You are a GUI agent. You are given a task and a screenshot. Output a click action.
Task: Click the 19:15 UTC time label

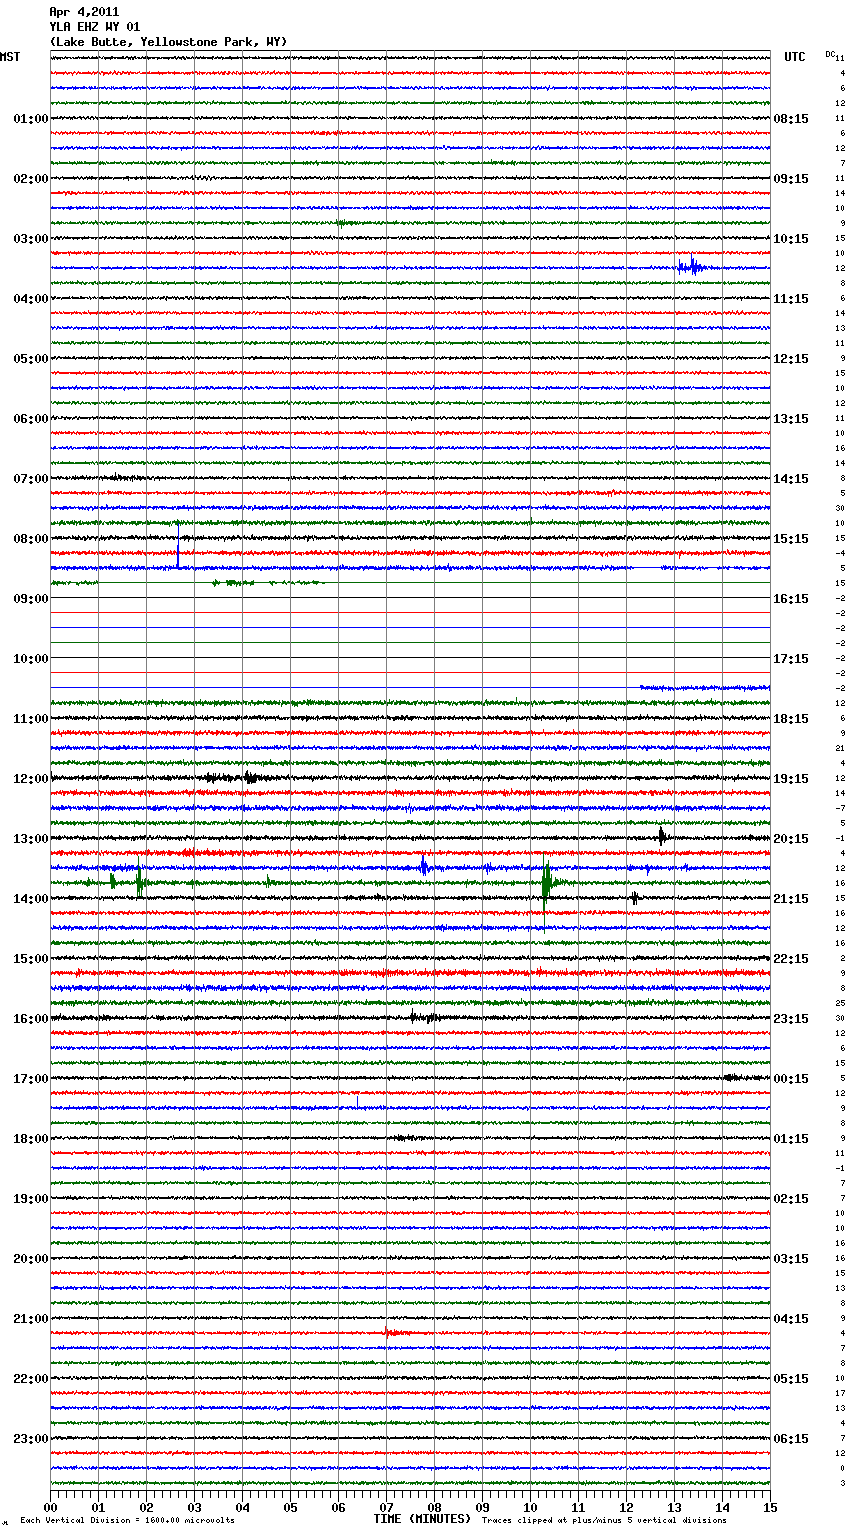coord(791,779)
